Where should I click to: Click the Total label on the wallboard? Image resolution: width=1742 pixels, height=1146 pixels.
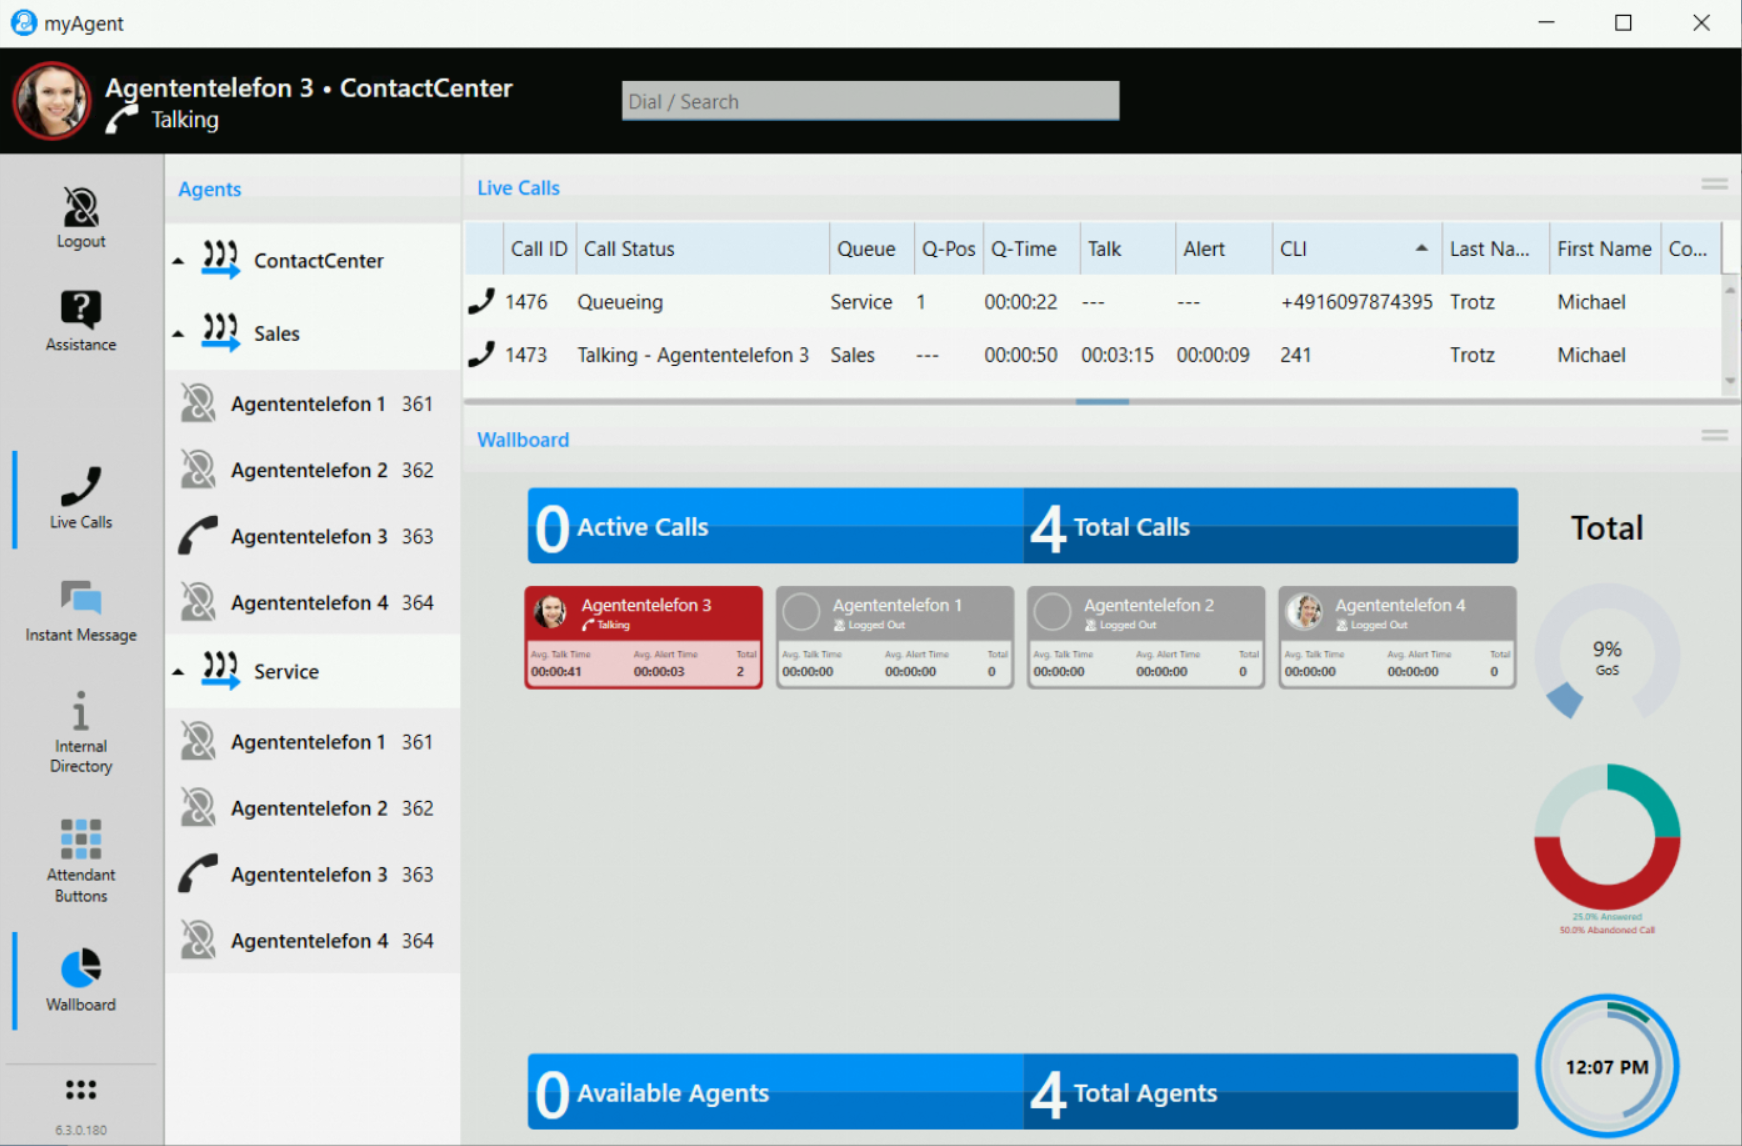[x=1607, y=527]
